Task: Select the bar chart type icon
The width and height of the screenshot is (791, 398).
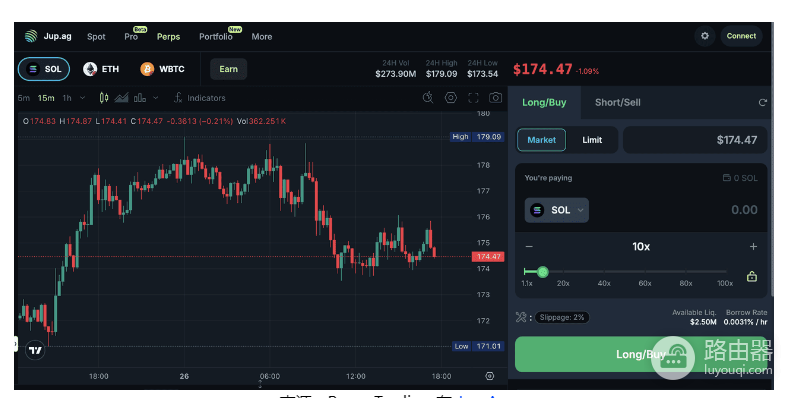Action: tap(140, 98)
